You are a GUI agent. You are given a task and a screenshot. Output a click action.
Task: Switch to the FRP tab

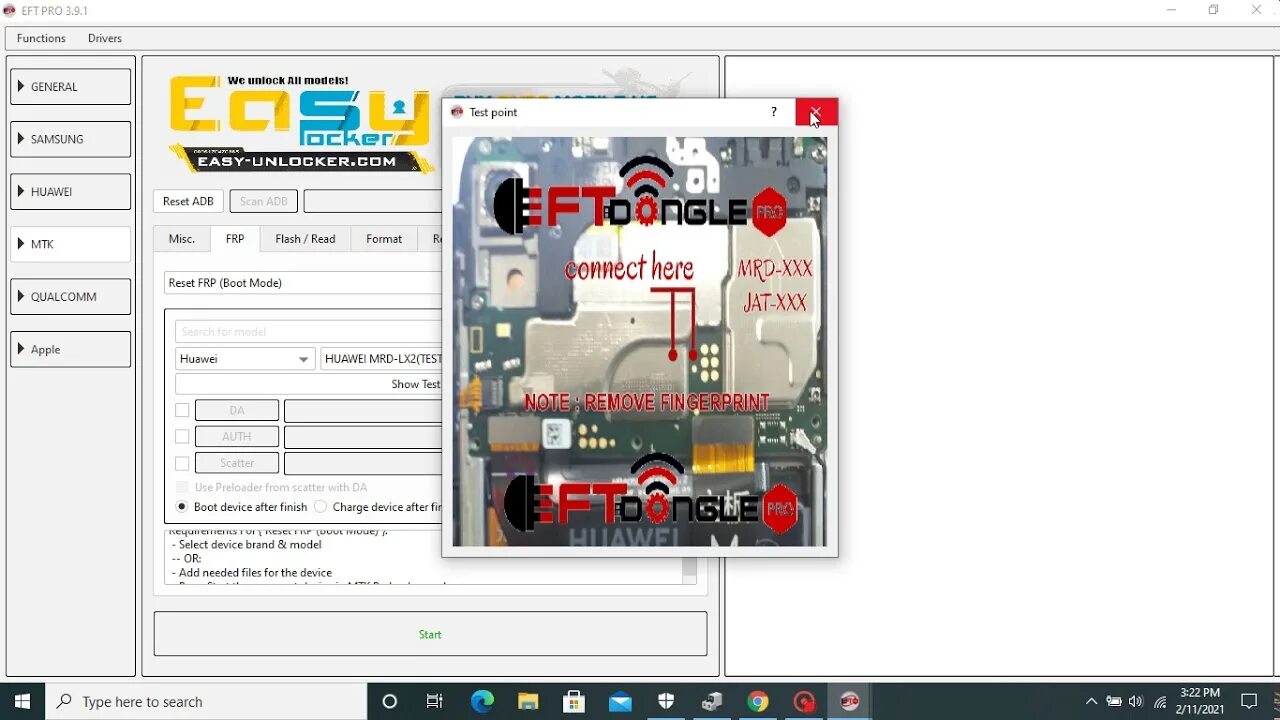click(x=235, y=239)
